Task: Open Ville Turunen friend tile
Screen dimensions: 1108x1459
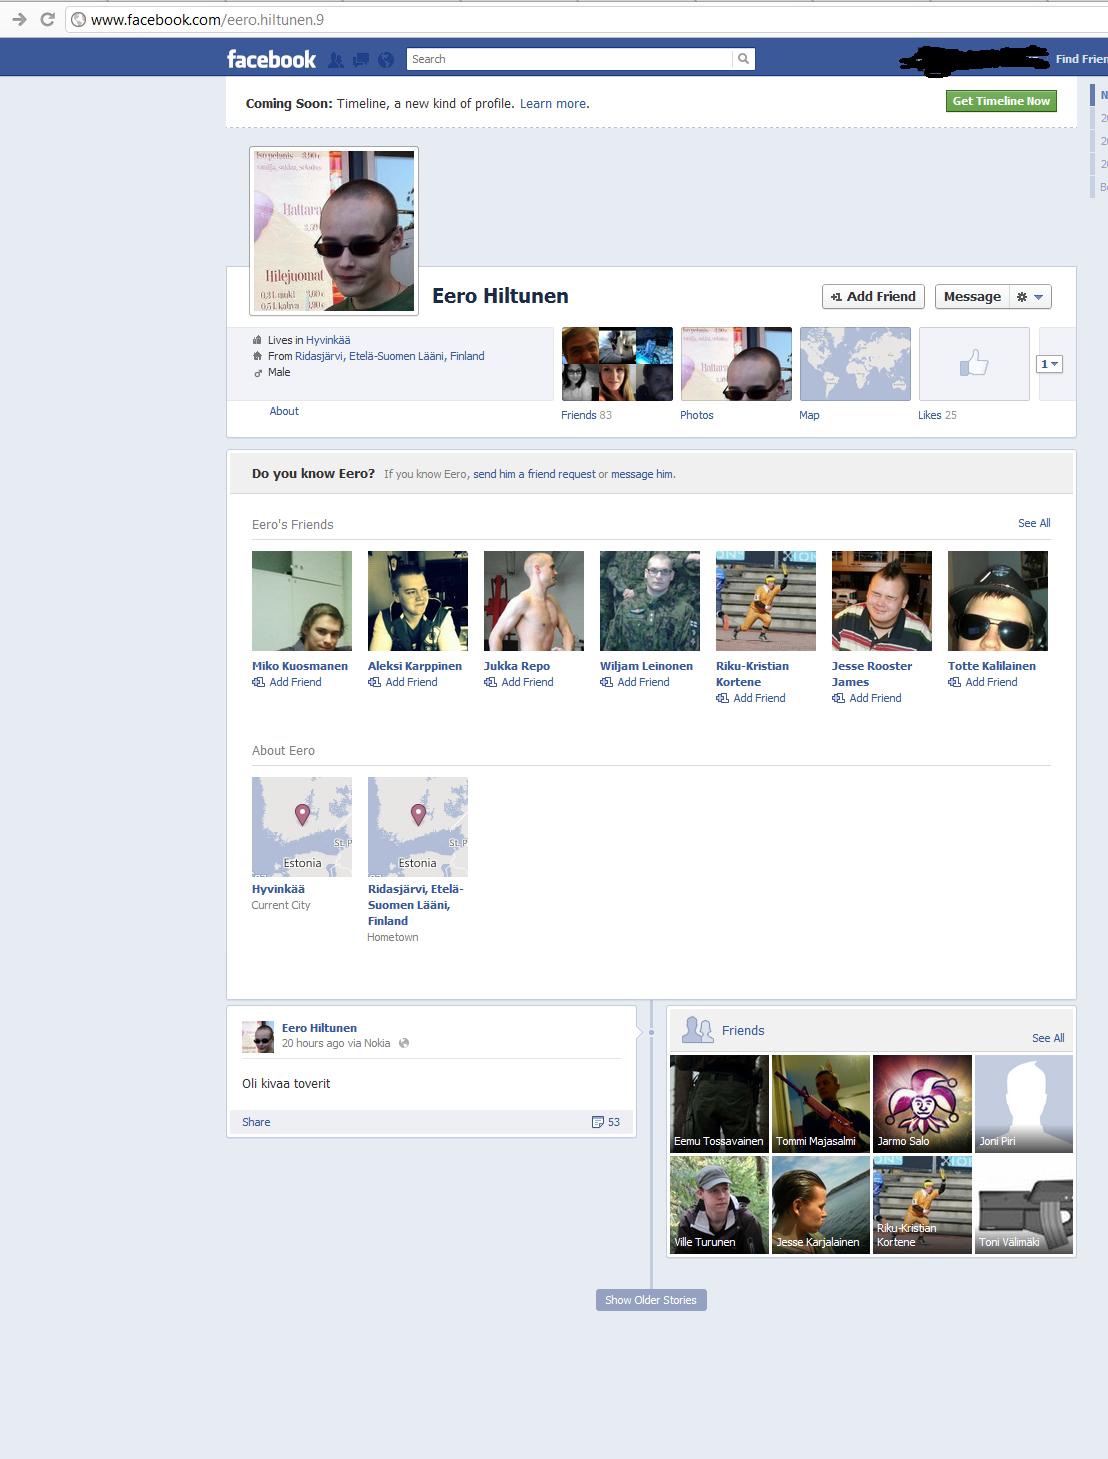Action: pyautogui.click(x=719, y=1205)
